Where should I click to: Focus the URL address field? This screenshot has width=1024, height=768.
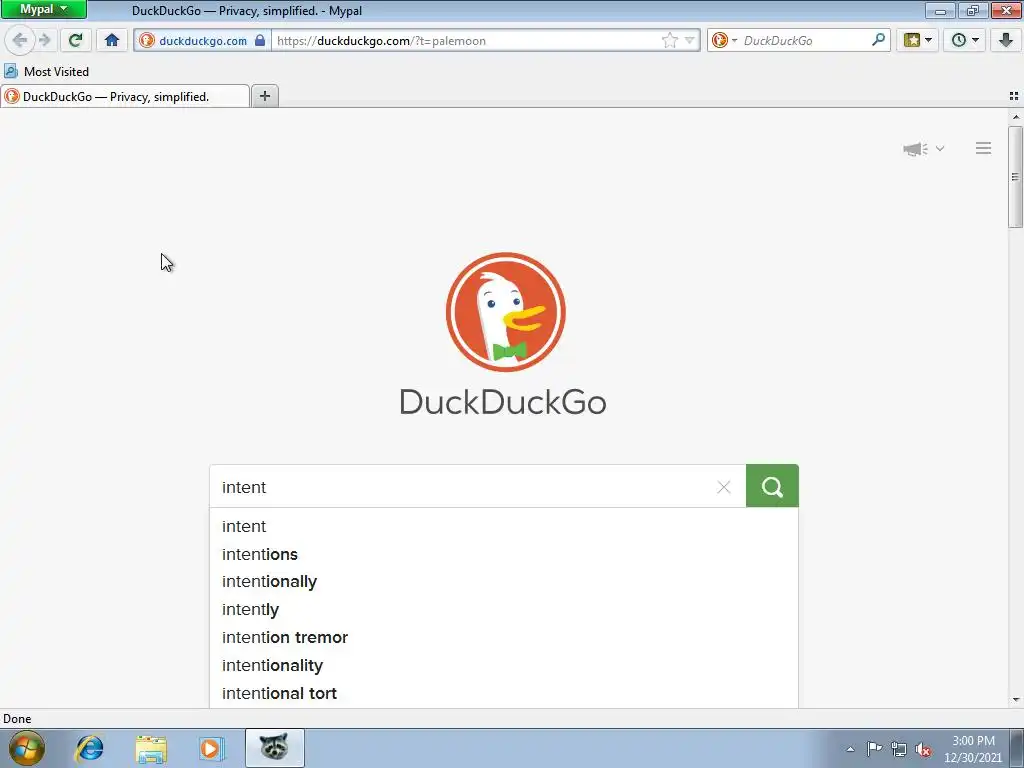(x=467, y=40)
